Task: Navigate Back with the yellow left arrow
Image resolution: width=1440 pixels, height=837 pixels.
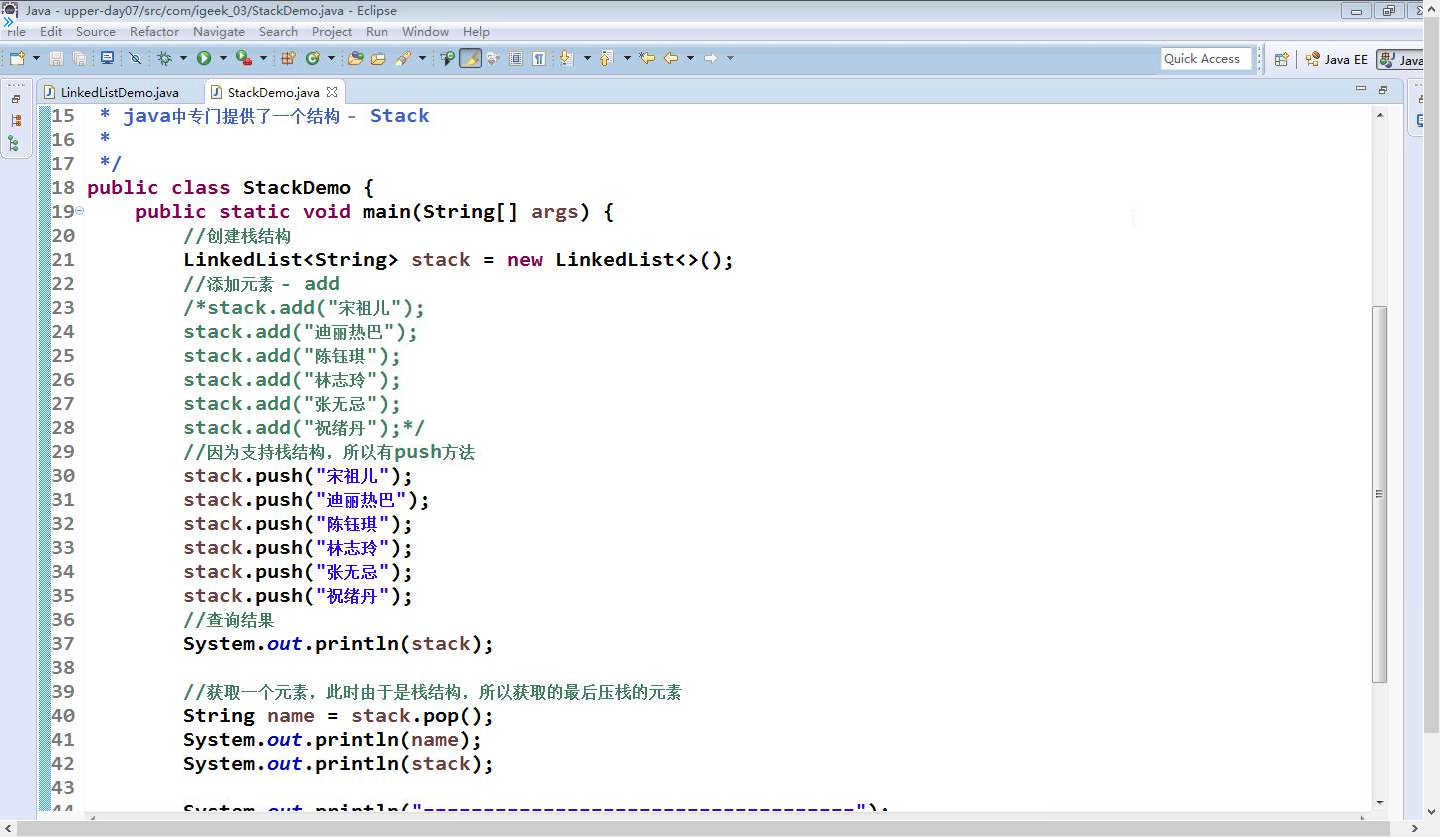Action: (670, 58)
